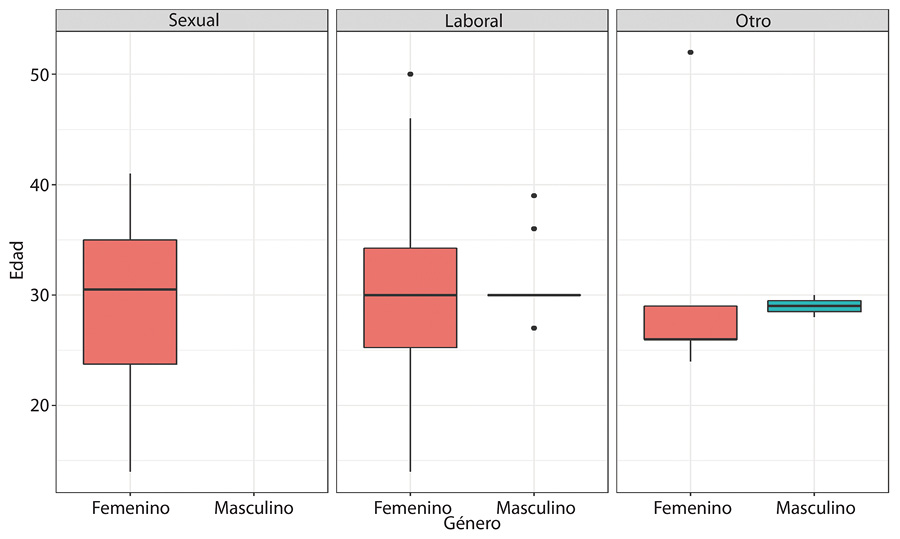Viewport: 900px width, 539px height.
Task: Click the Laboral Masculino outlier point at 39
Action: coord(534,195)
